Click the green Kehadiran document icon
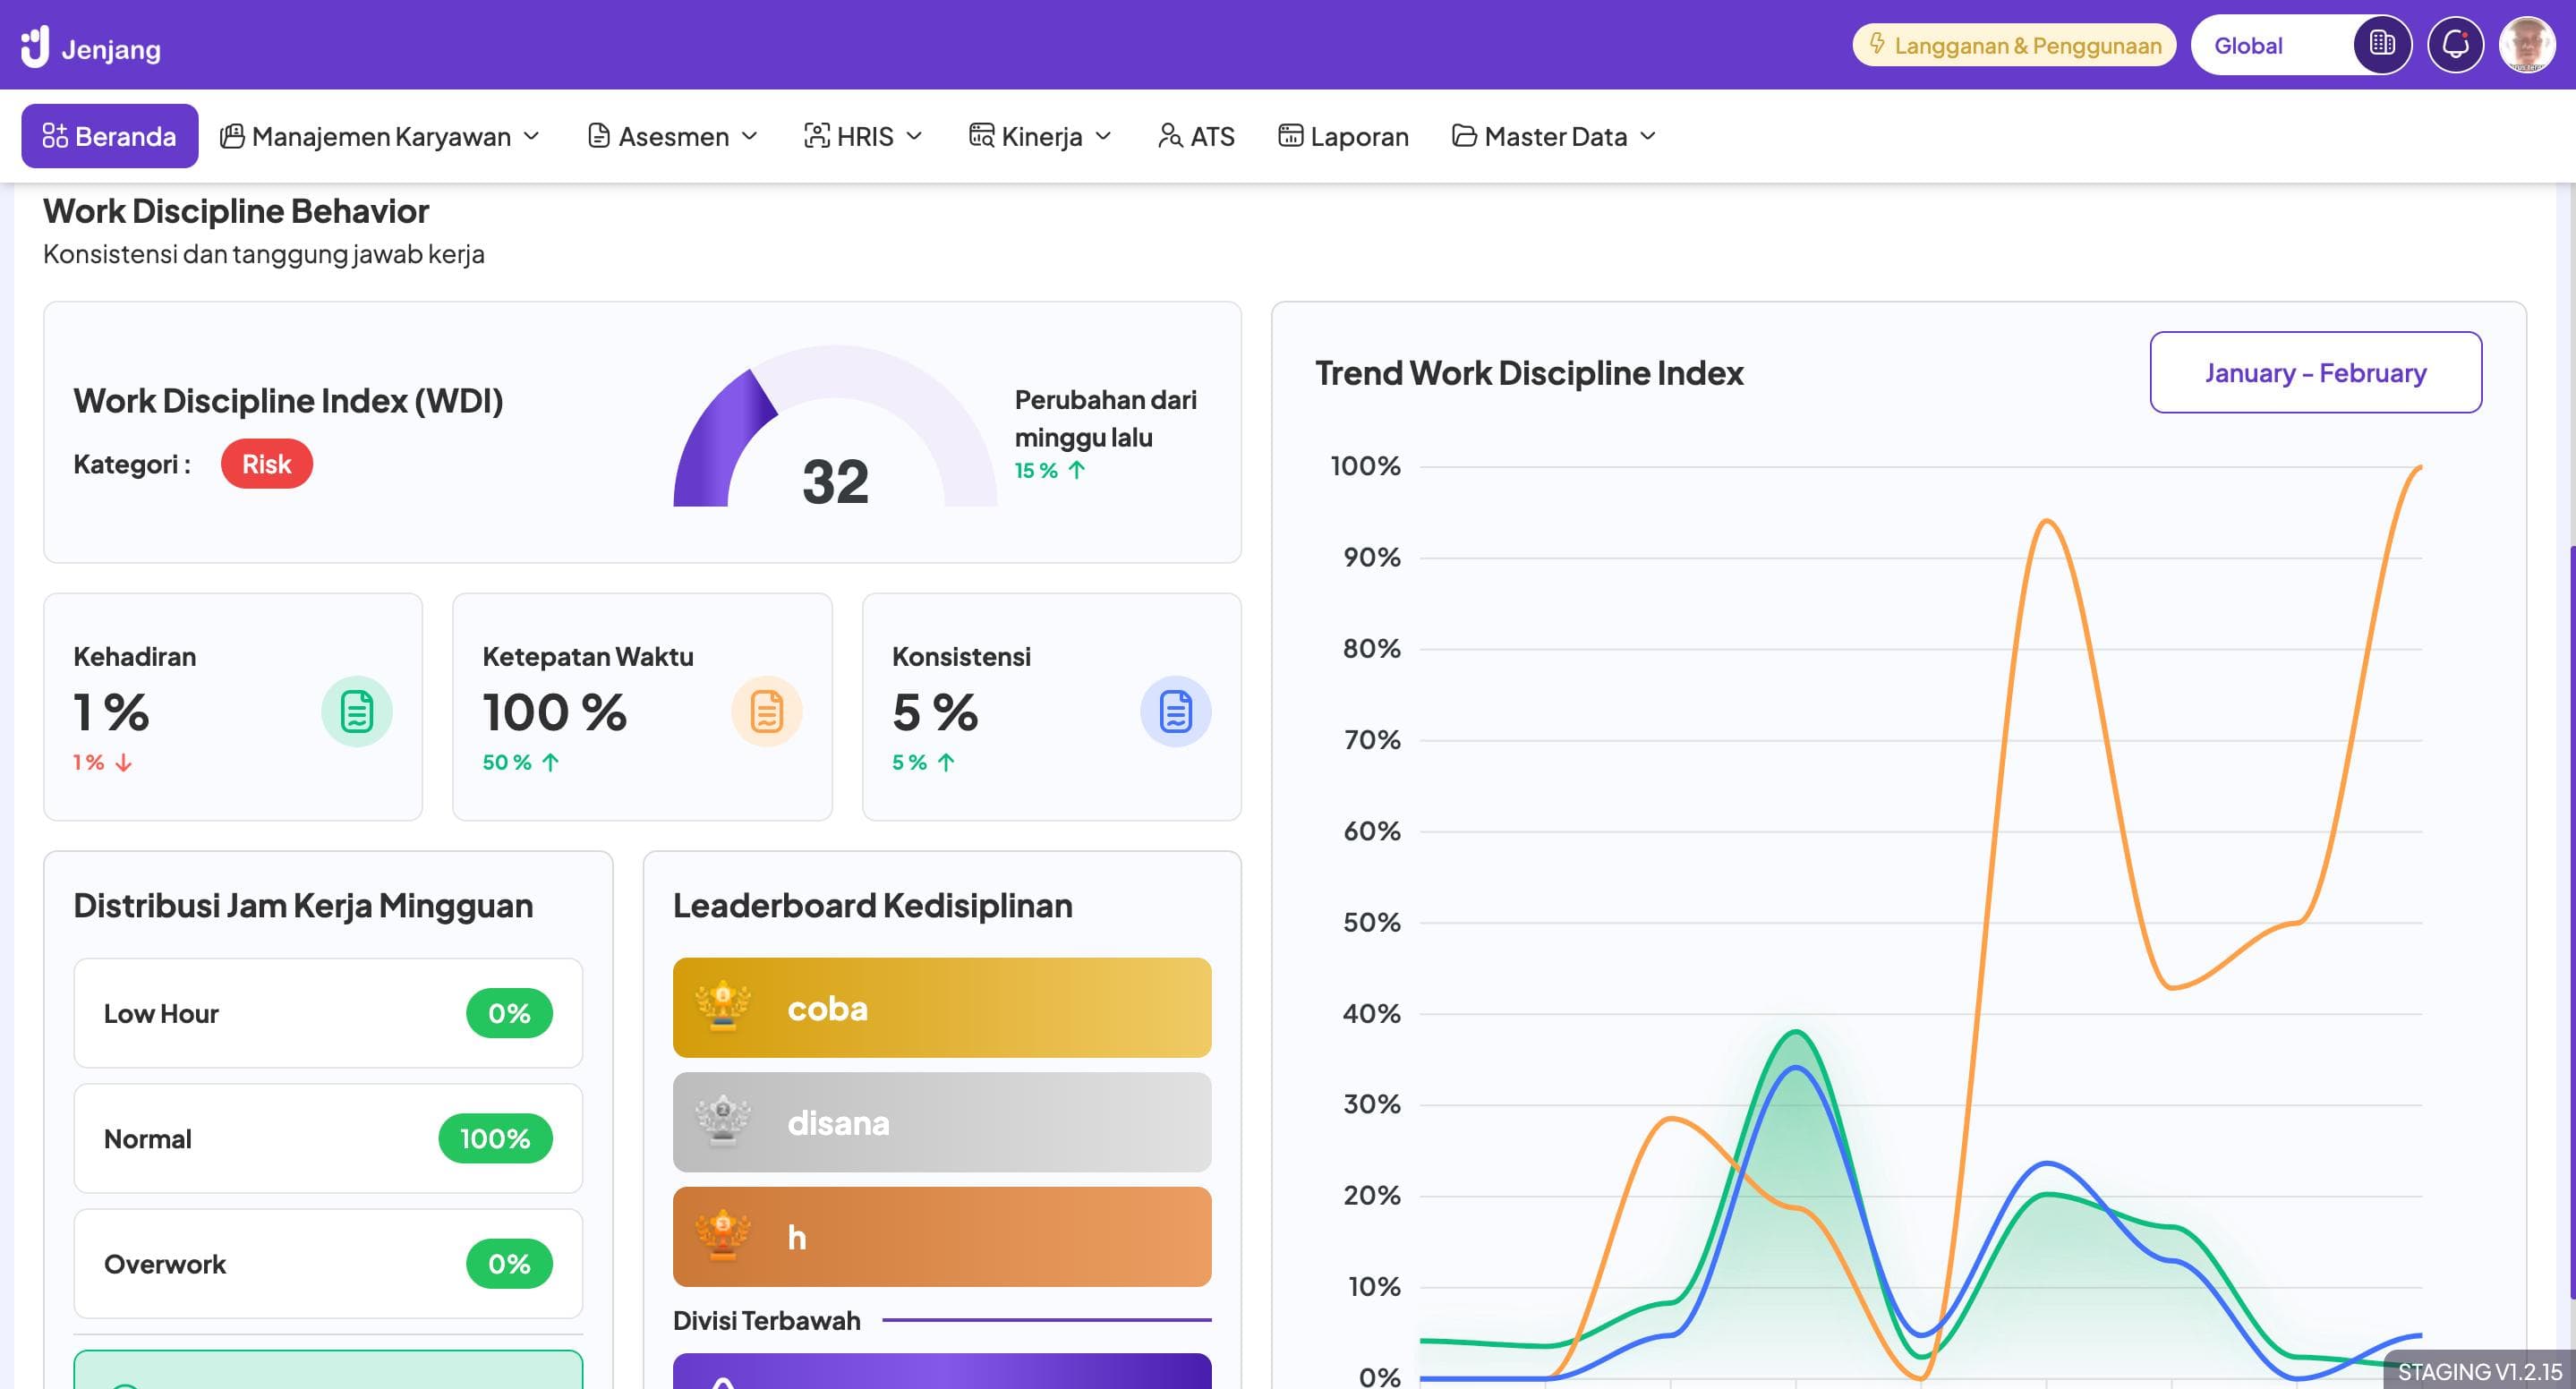This screenshot has height=1389, width=2576. (356, 712)
